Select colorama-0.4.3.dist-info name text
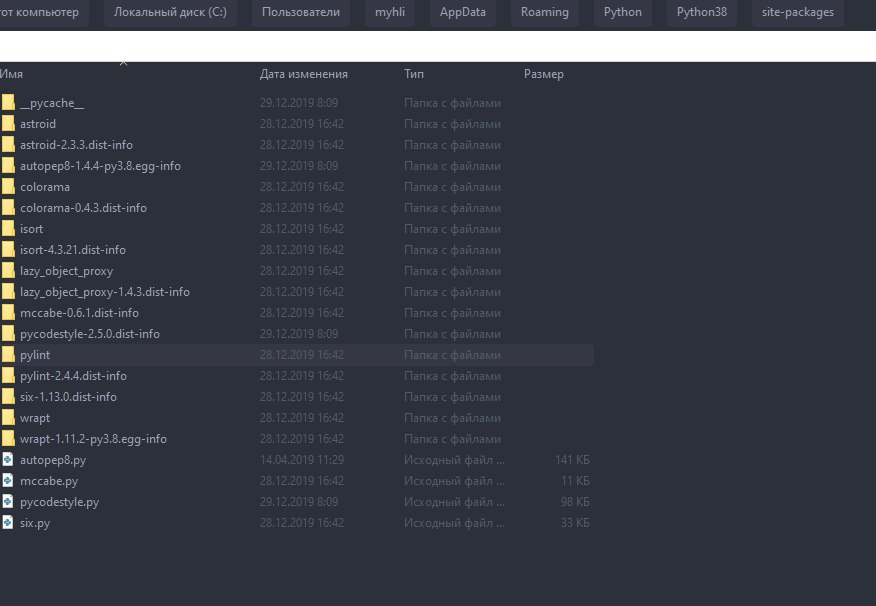 83,208
